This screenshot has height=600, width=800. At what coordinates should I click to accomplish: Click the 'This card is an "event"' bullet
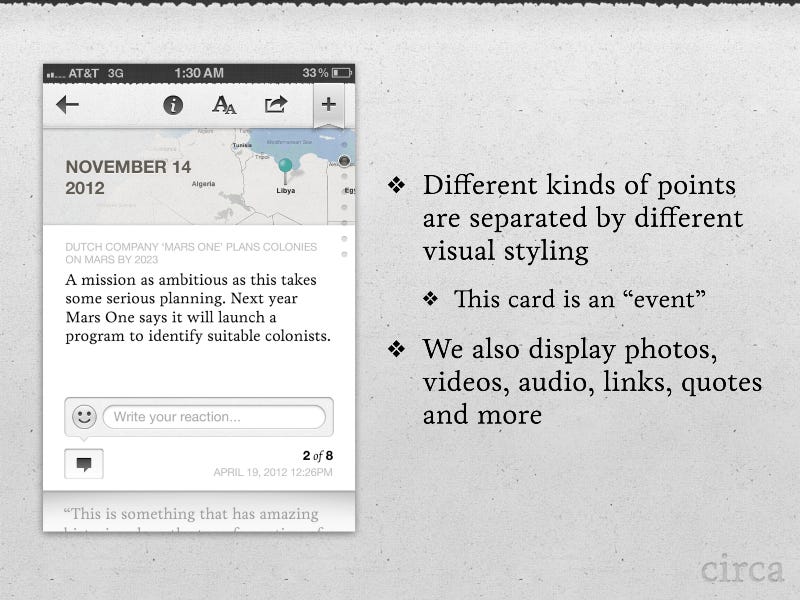(580, 299)
